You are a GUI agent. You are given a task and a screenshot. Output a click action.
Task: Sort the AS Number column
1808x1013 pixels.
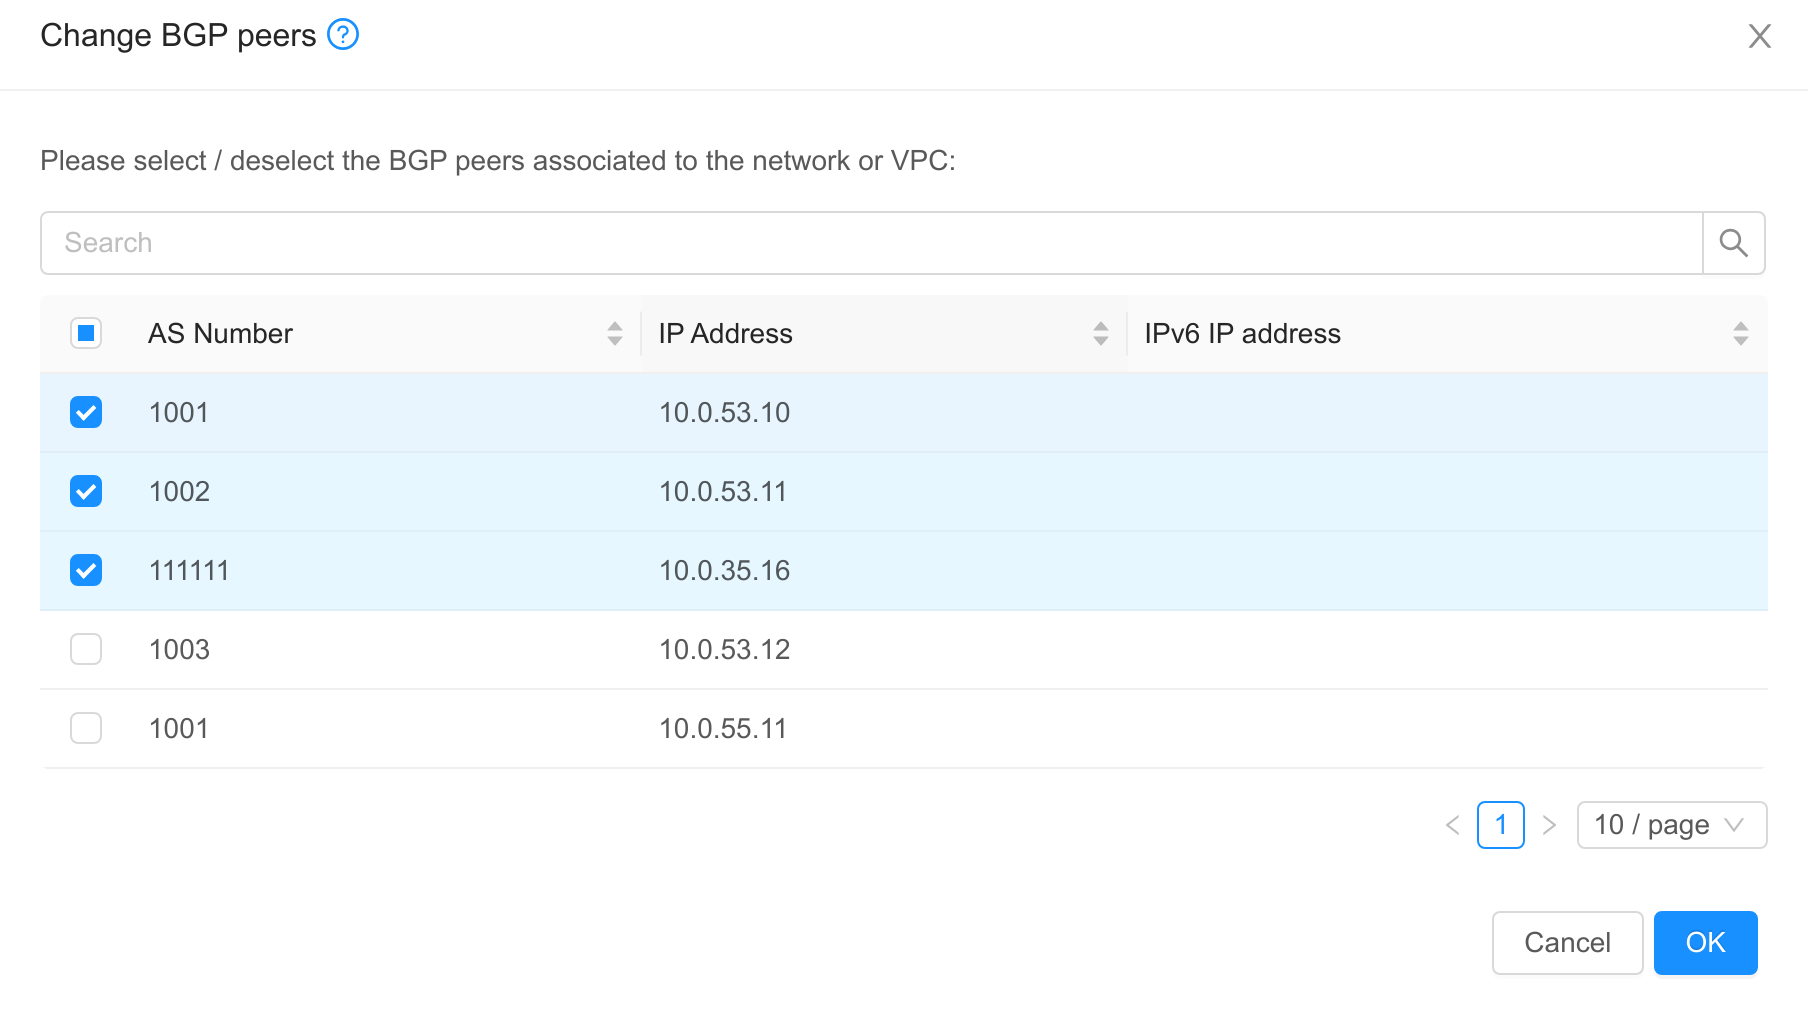613,333
